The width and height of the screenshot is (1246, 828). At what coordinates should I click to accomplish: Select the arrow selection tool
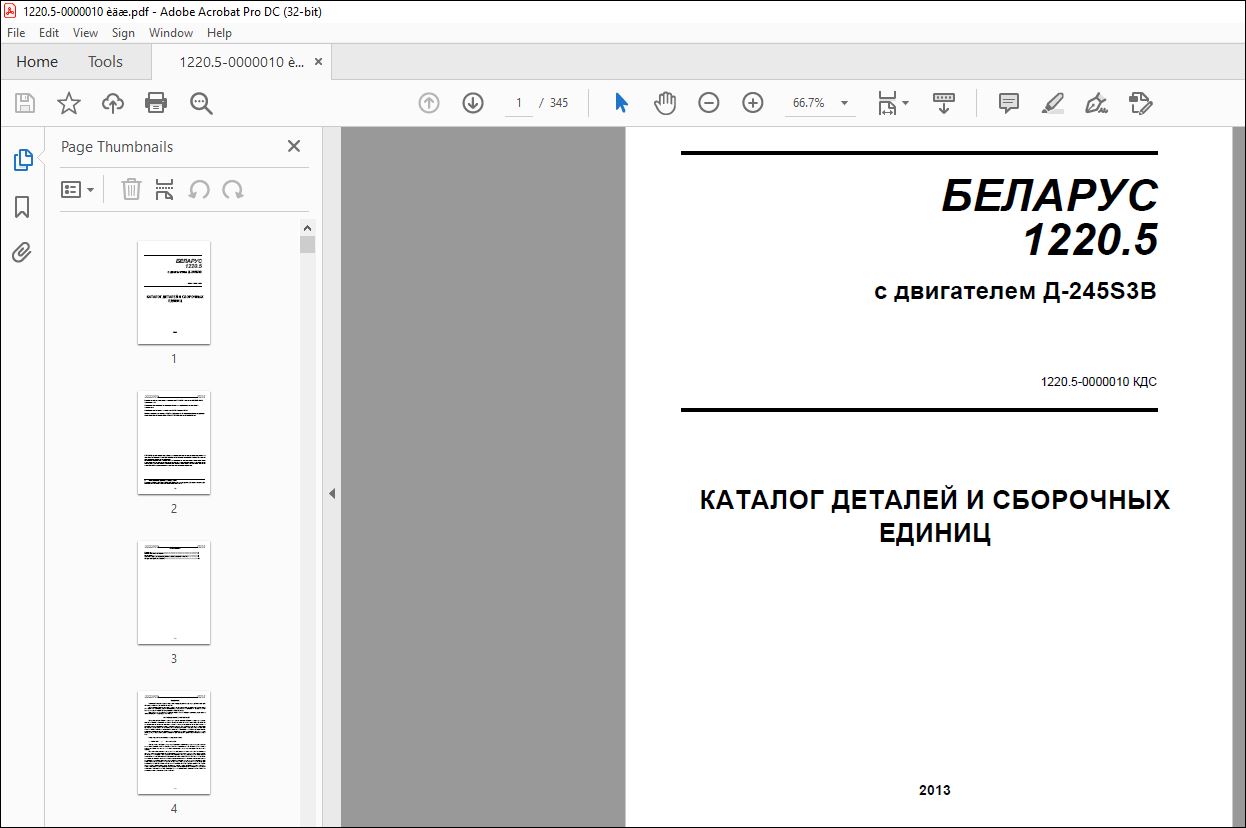pos(621,103)
